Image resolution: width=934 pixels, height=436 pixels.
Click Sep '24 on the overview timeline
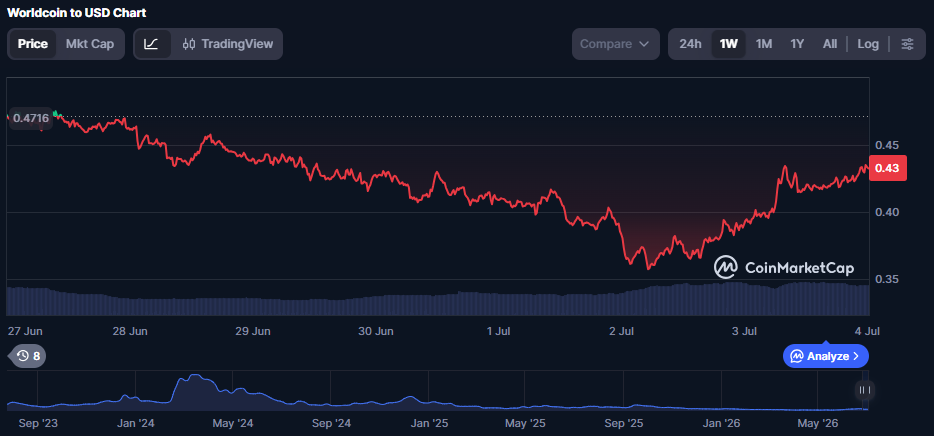[x=331, y=423]
